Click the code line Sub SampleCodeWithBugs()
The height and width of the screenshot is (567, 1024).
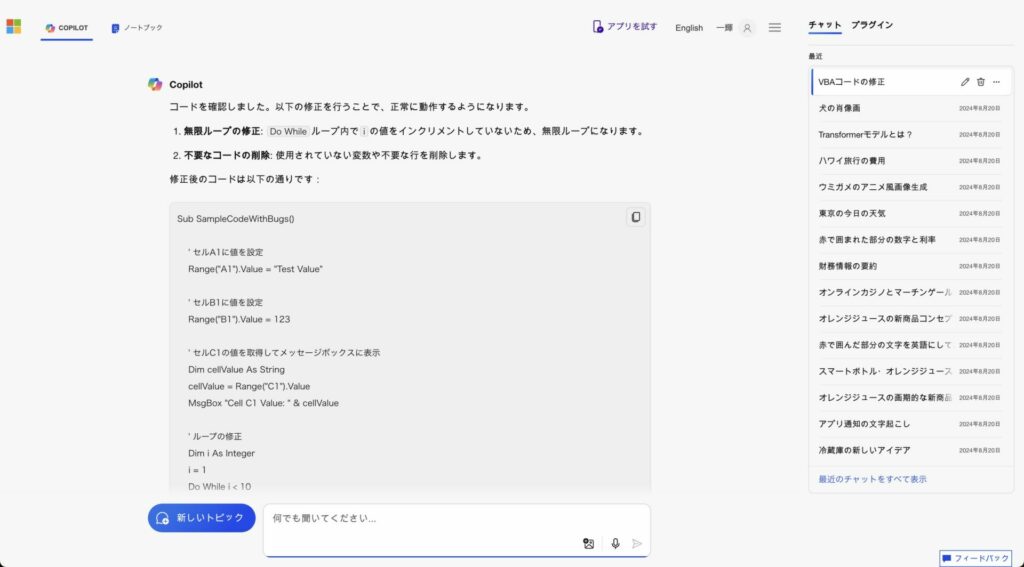236,219
